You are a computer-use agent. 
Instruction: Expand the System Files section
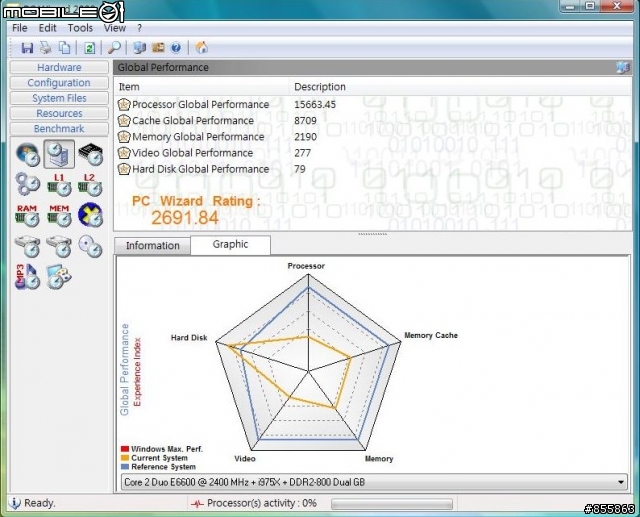click(x=59, y=98)
